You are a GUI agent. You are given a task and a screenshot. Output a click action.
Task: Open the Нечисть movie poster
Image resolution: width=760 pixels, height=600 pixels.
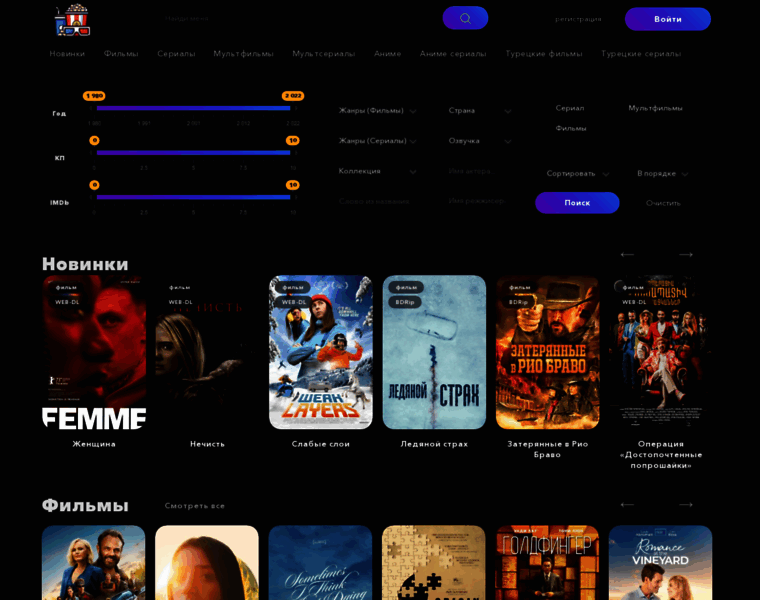[x=207, y=352]
